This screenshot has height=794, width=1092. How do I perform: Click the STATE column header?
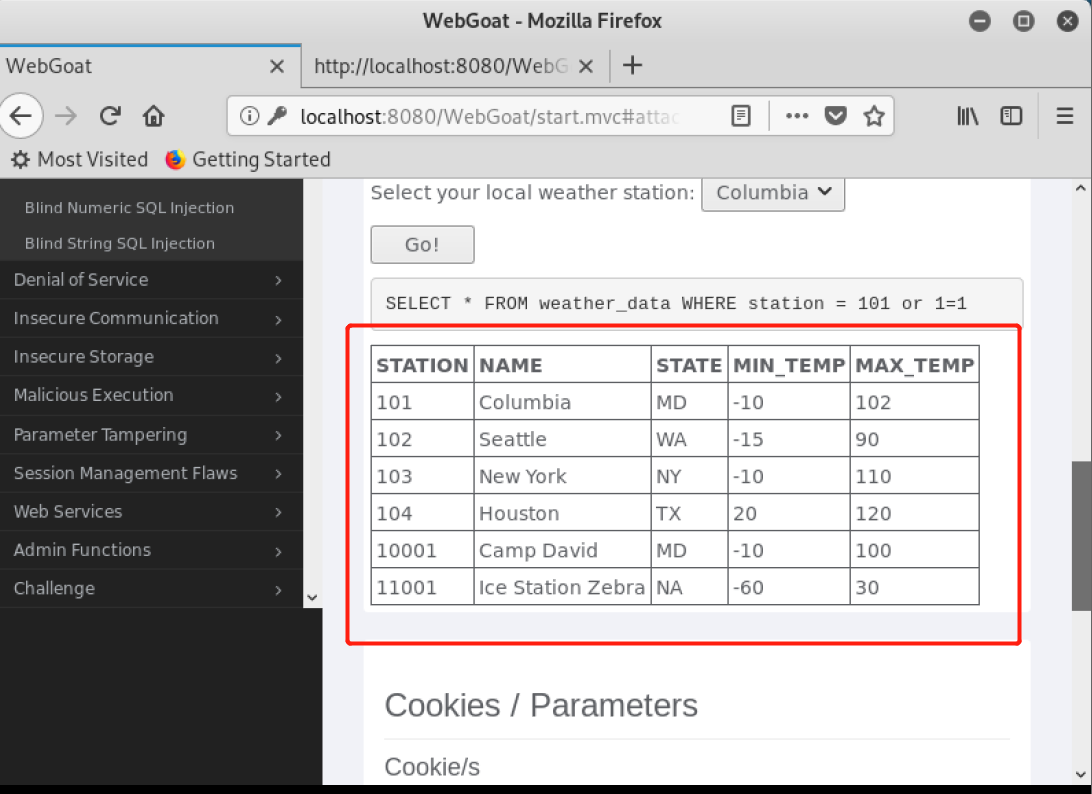click(x=689, y=364)
